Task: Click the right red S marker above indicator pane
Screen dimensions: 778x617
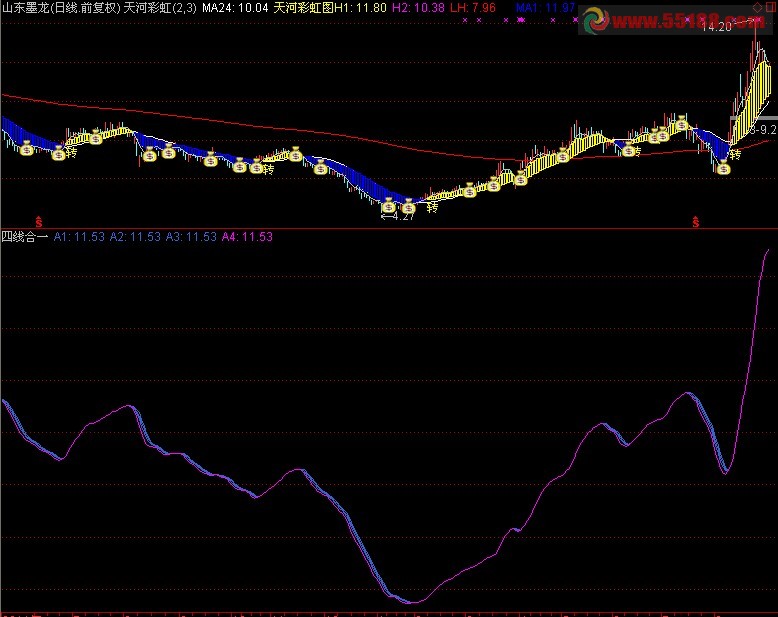Action: [696, 222]
